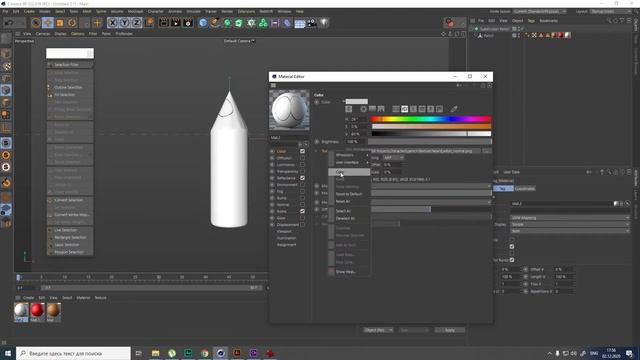The height and width of the screenshot is (360, 640).
Task: Open Chrome from the Windows taskbar
Action: point(204,353)
